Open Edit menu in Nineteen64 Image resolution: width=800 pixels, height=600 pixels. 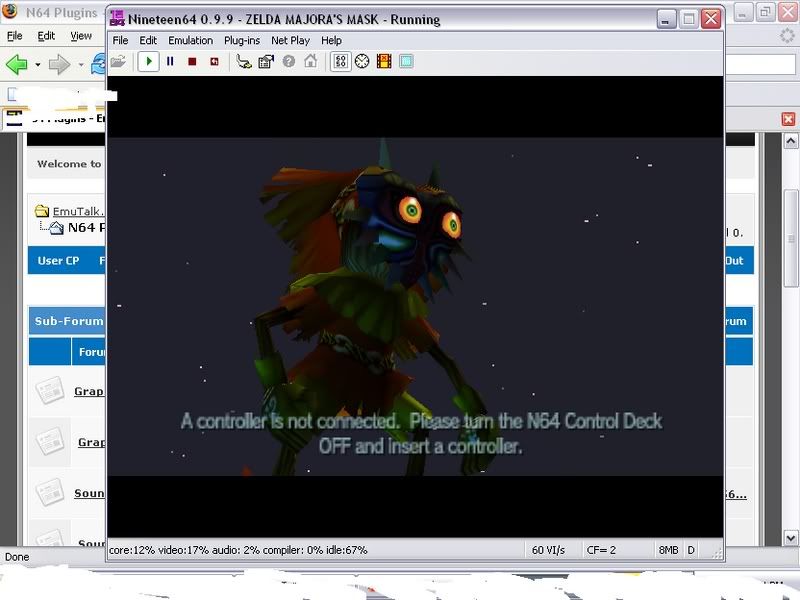click(148, 40)
